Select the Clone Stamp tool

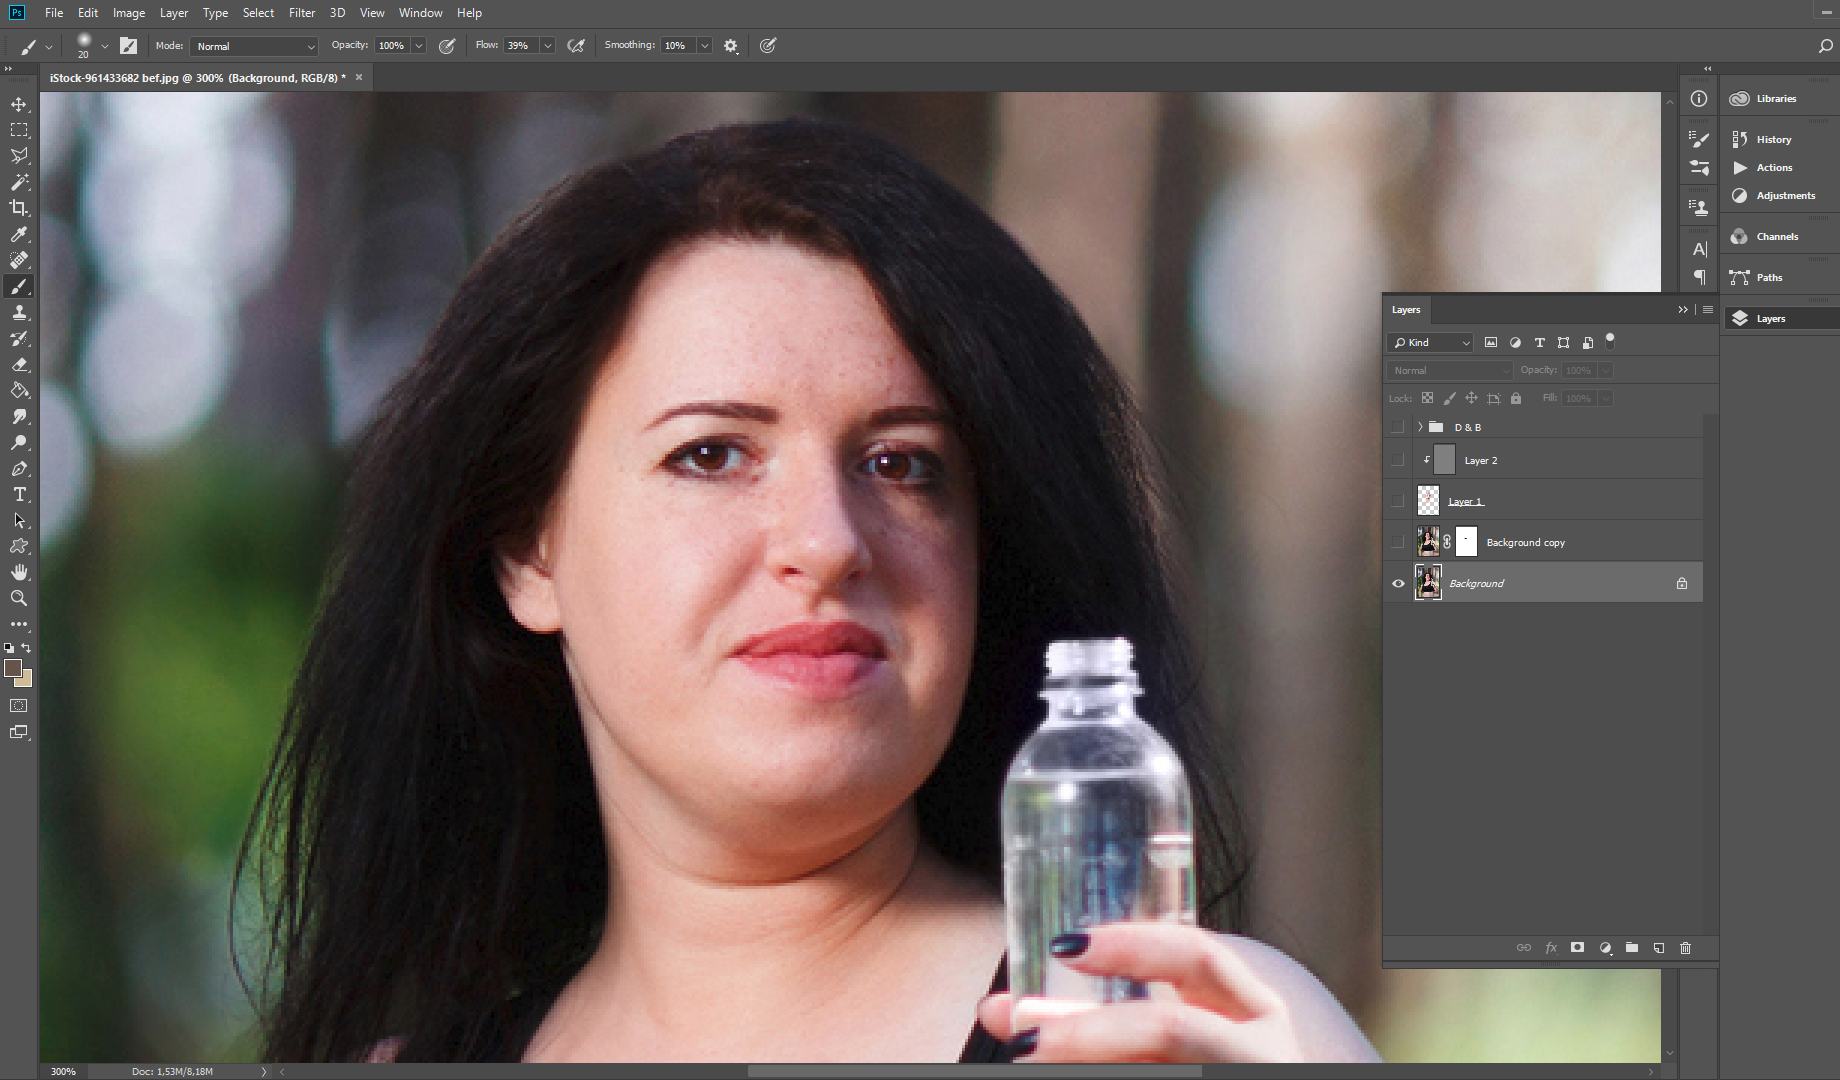[x=19, y=312]
